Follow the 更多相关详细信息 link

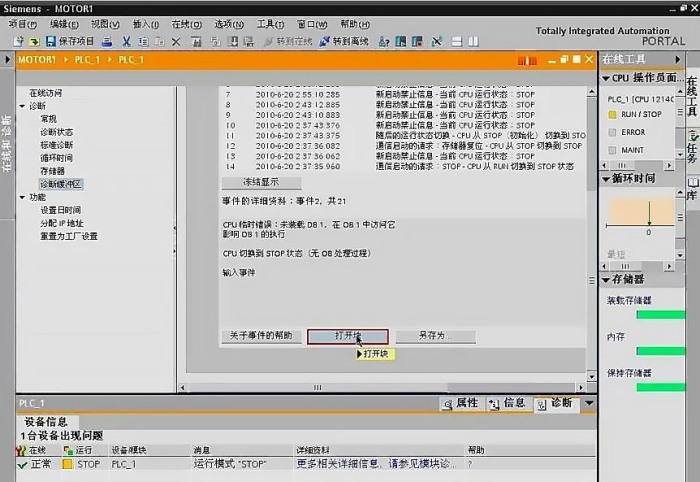point(376,464)
